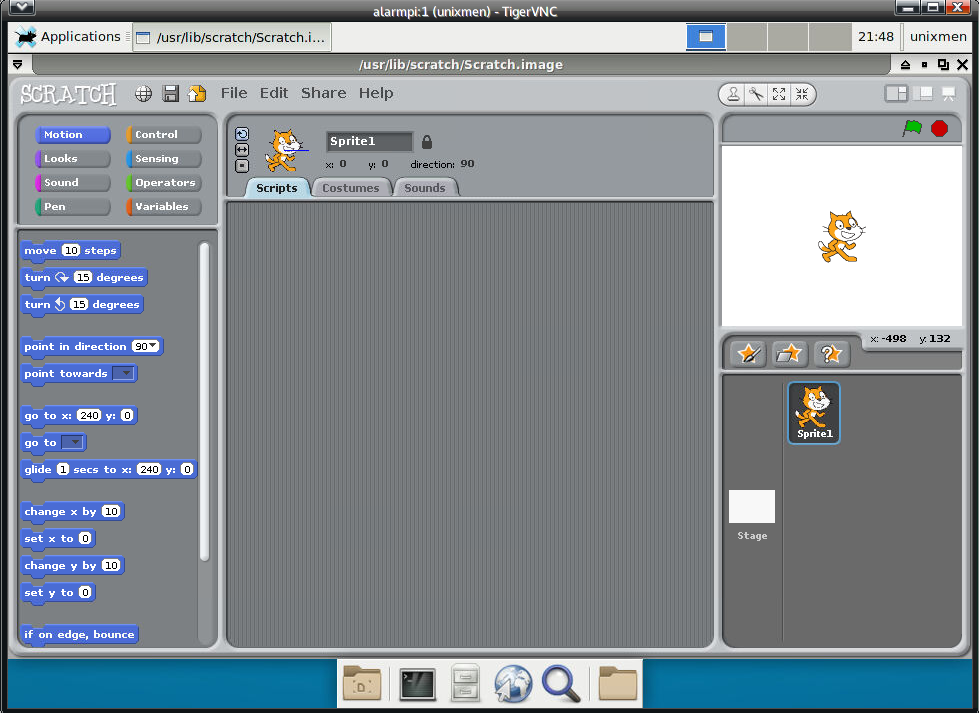The image size is (979, 713).
Task: Open the Help menu
Action: point(376,93)
